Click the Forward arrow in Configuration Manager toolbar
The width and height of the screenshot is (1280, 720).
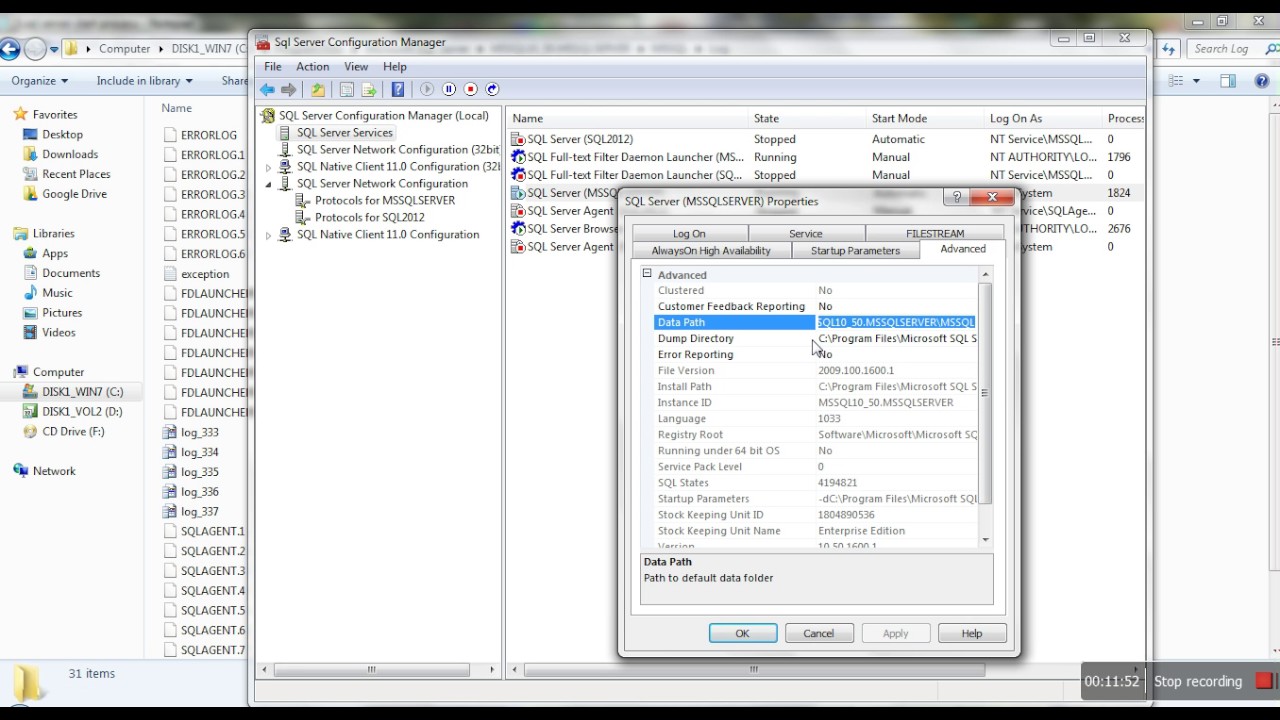289,90
